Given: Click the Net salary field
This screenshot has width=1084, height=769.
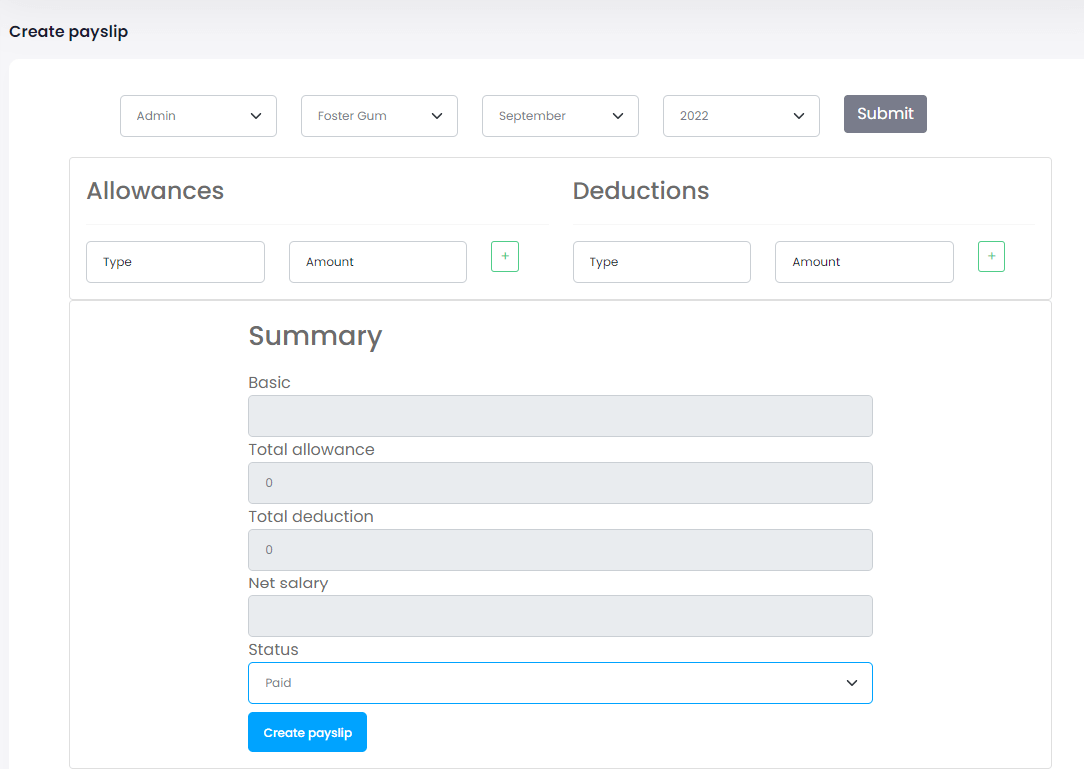Looking at the screenshot, I should 560,616.
